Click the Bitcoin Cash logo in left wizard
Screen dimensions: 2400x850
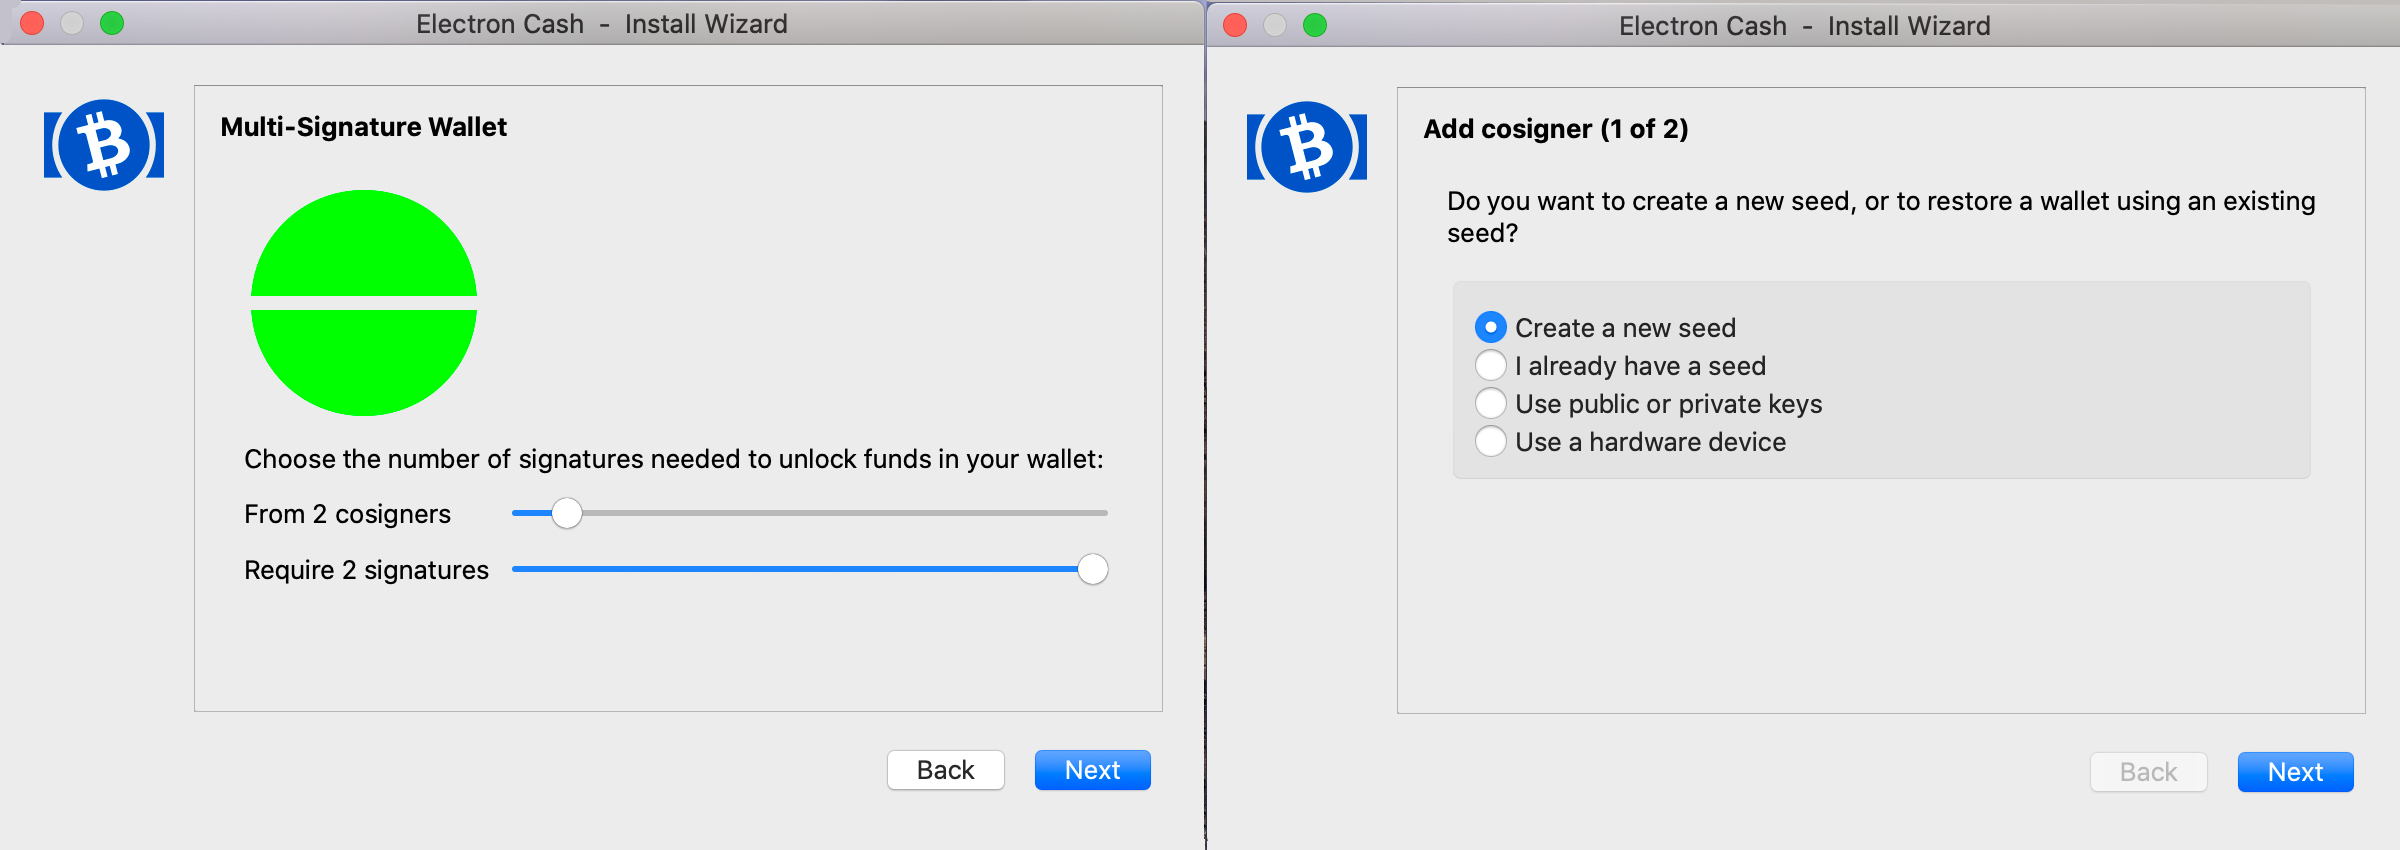[x=104, y=145]
